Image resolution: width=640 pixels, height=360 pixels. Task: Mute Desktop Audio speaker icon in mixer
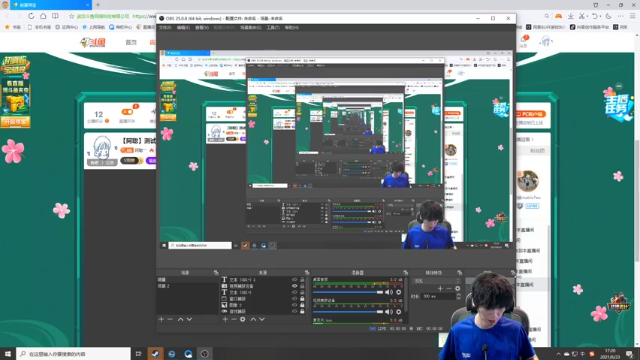(x=389, y=292)
